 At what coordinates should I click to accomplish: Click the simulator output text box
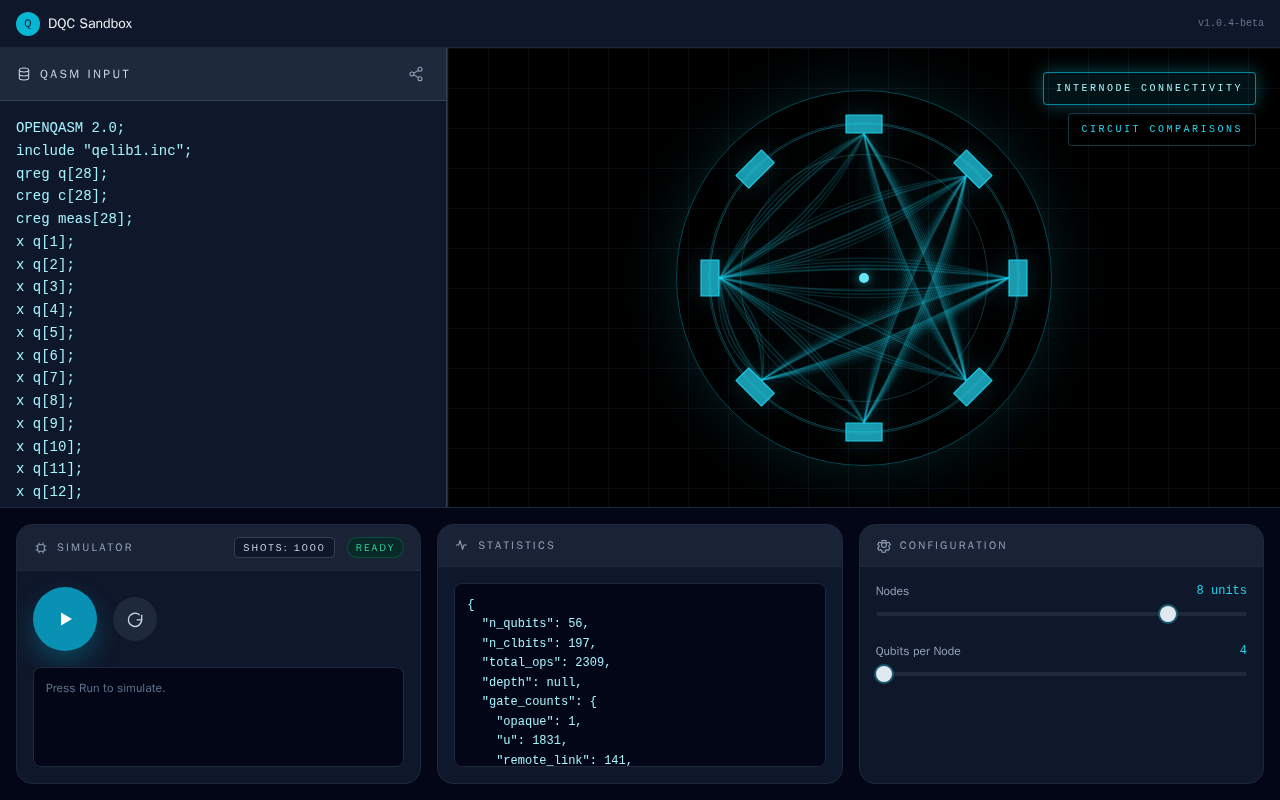[218, 717]
